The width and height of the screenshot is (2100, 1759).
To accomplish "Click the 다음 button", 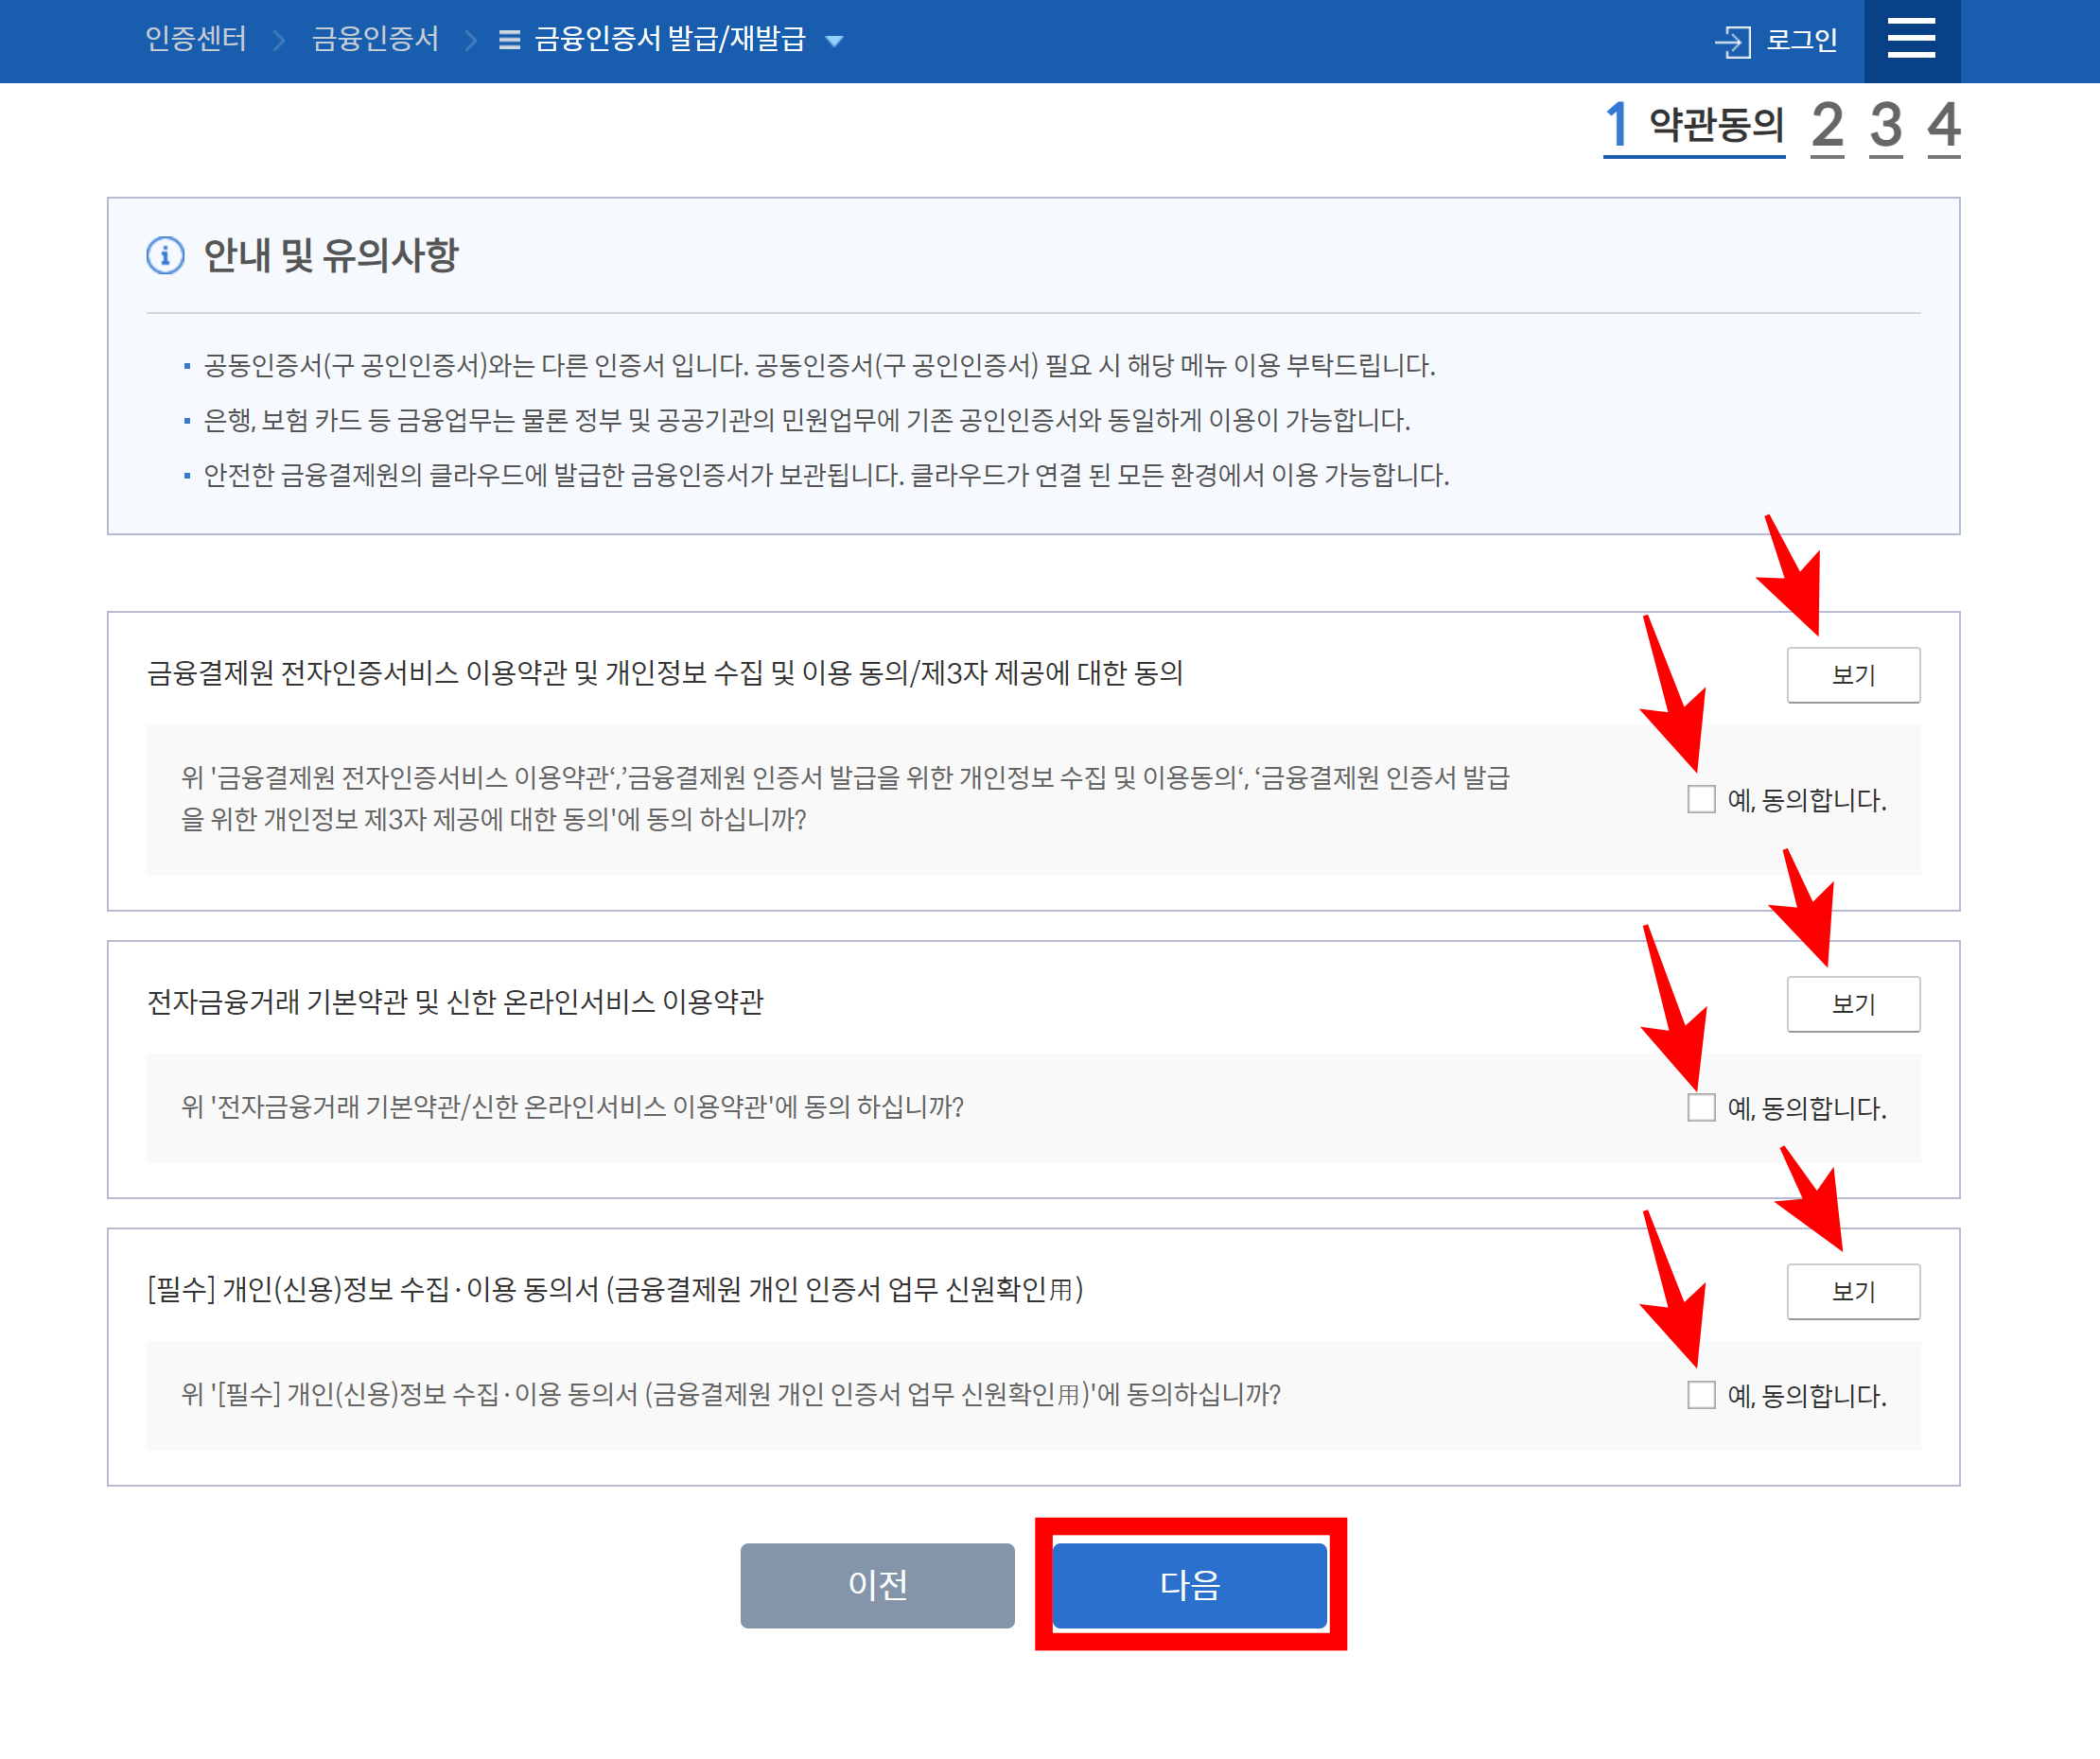I will click(1189, 1584).
